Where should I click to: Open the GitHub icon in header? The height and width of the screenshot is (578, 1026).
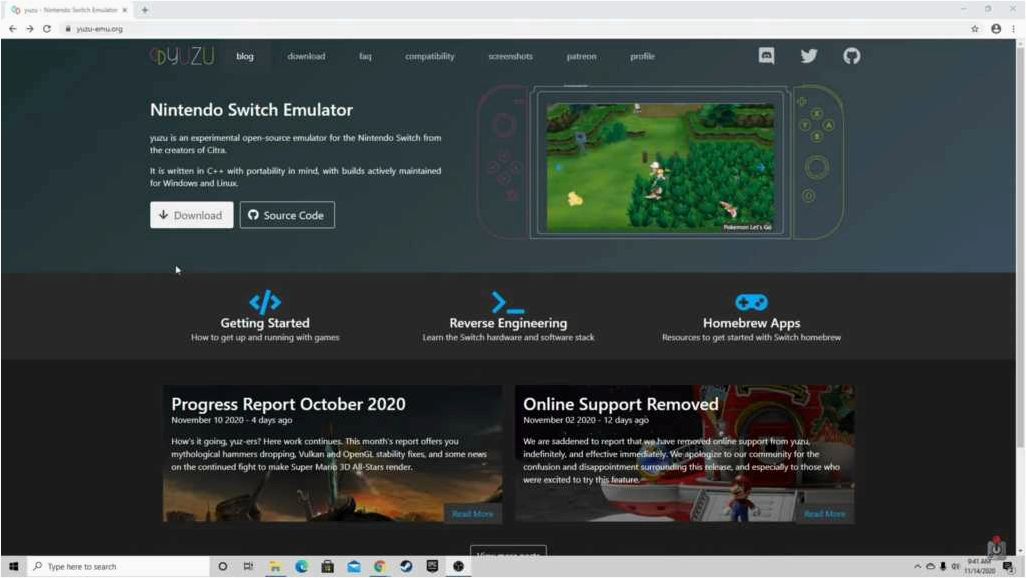tap(851, 56)
